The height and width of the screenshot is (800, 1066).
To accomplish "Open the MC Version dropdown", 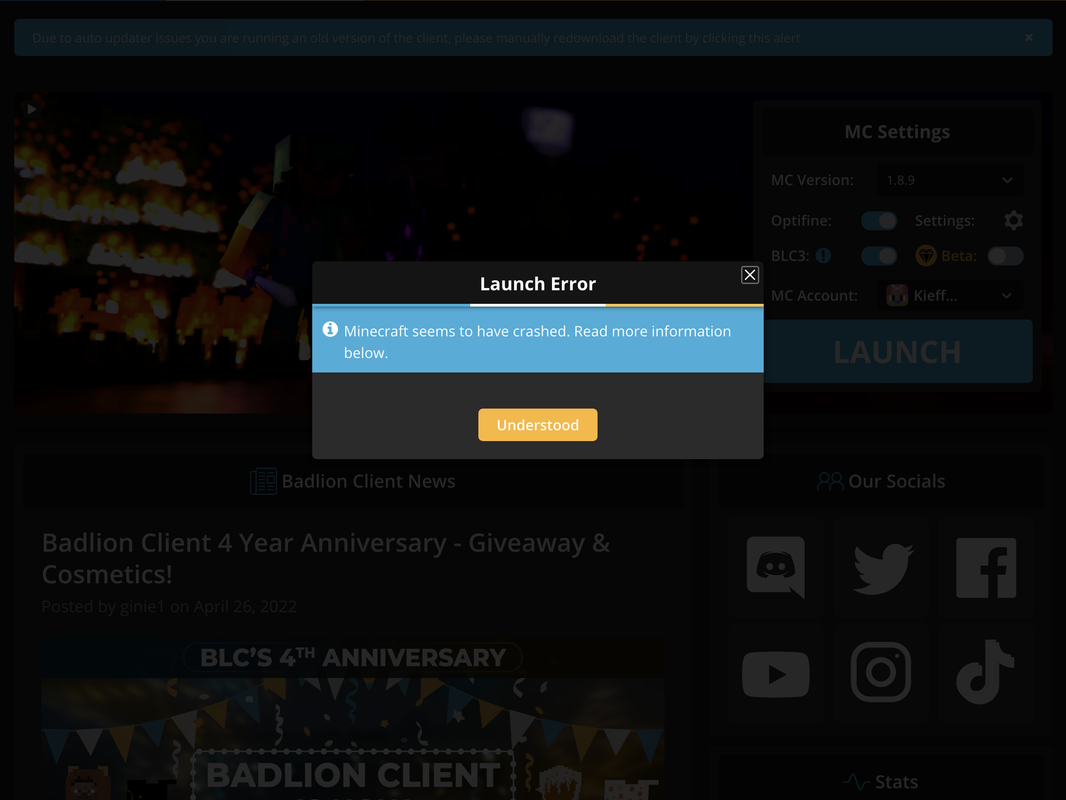I will tap(950, 180).
